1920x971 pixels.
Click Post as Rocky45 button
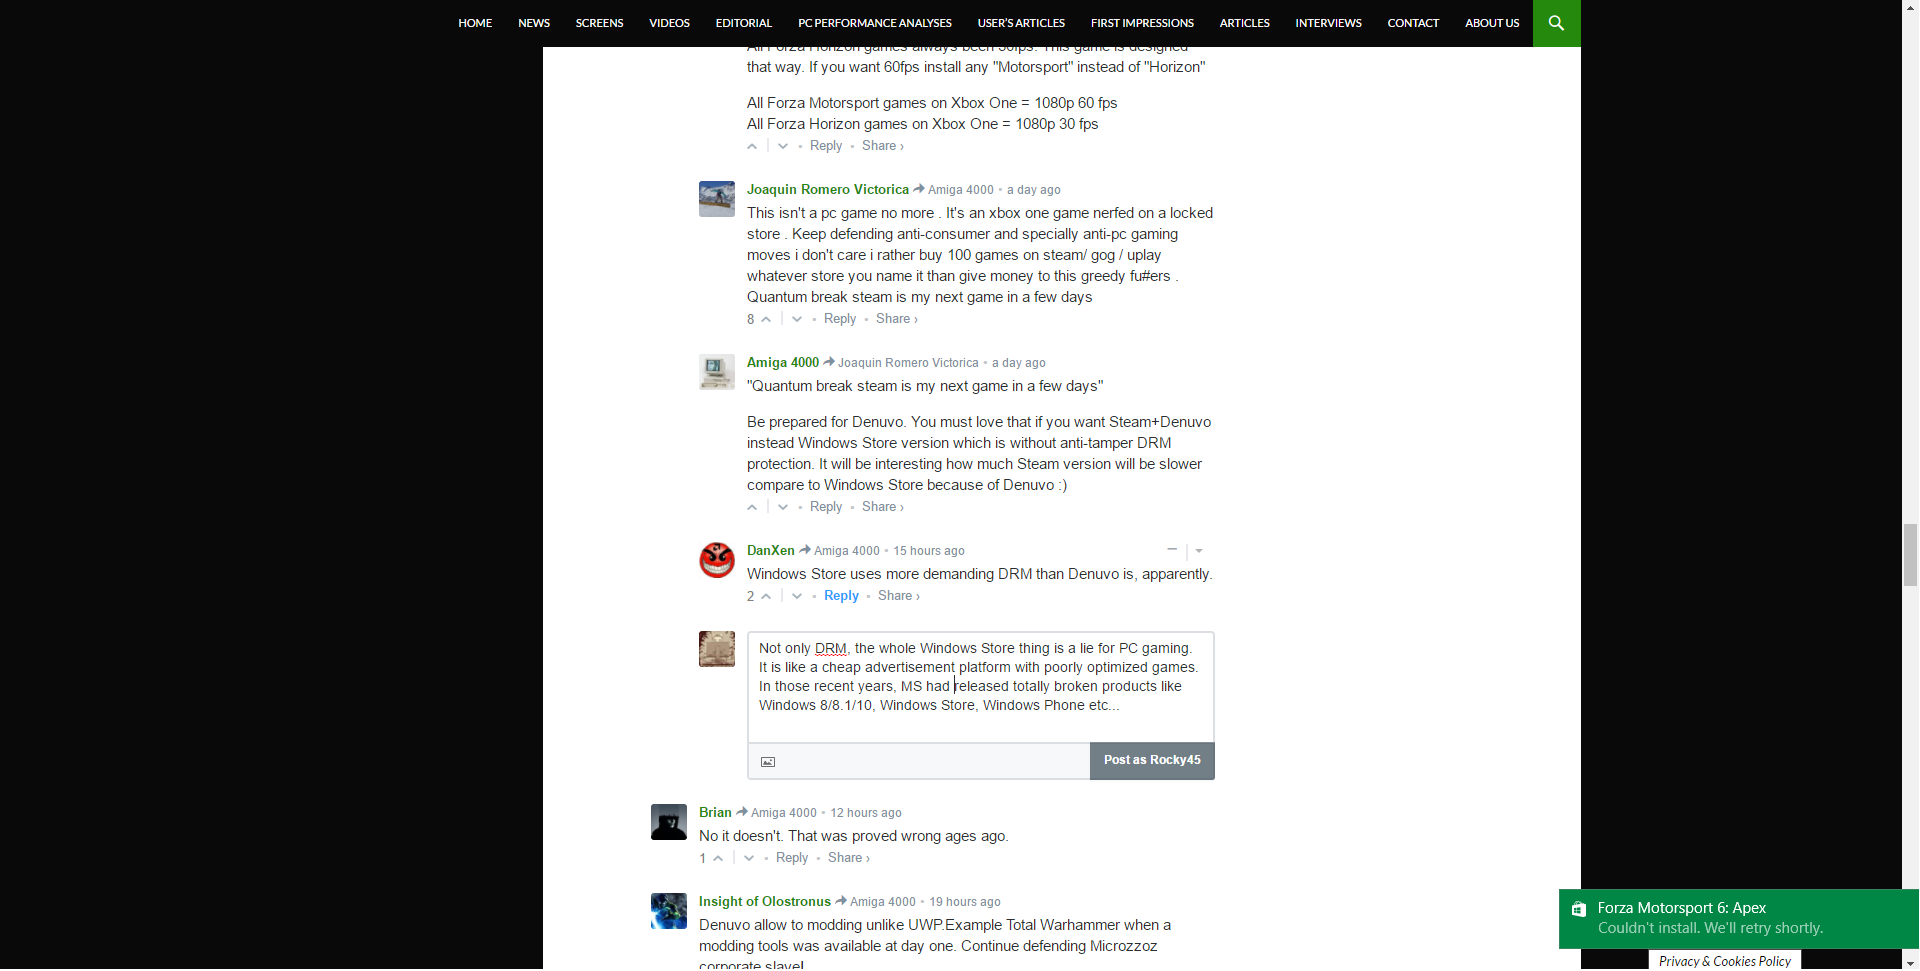[x=1152, y=761]
